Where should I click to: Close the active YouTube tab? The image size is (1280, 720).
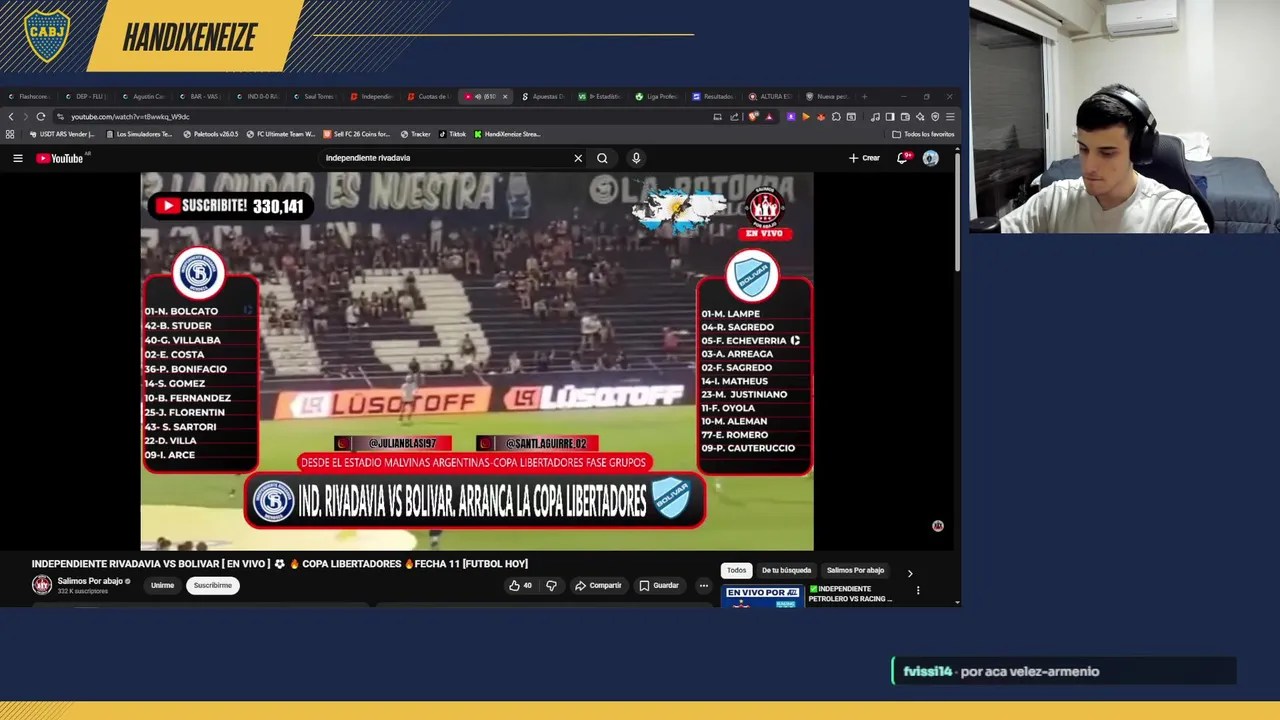[505, 97]
